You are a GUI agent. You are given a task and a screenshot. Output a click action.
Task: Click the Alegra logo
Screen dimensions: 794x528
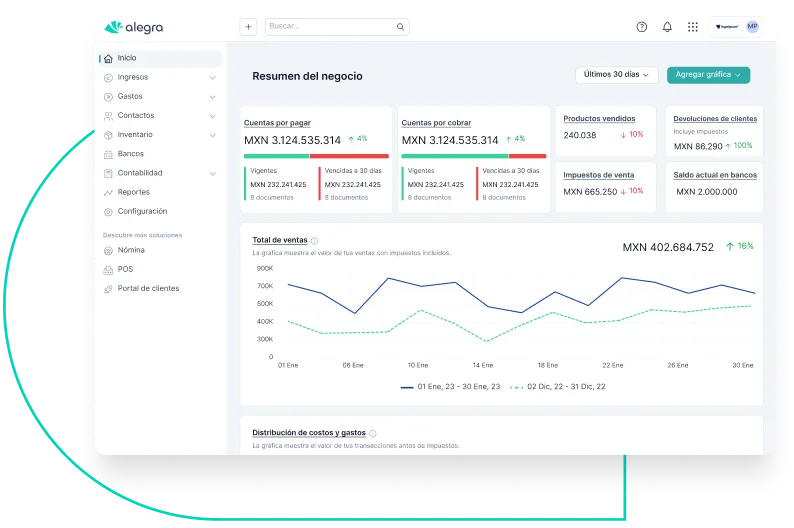click(x=134, y=27)
